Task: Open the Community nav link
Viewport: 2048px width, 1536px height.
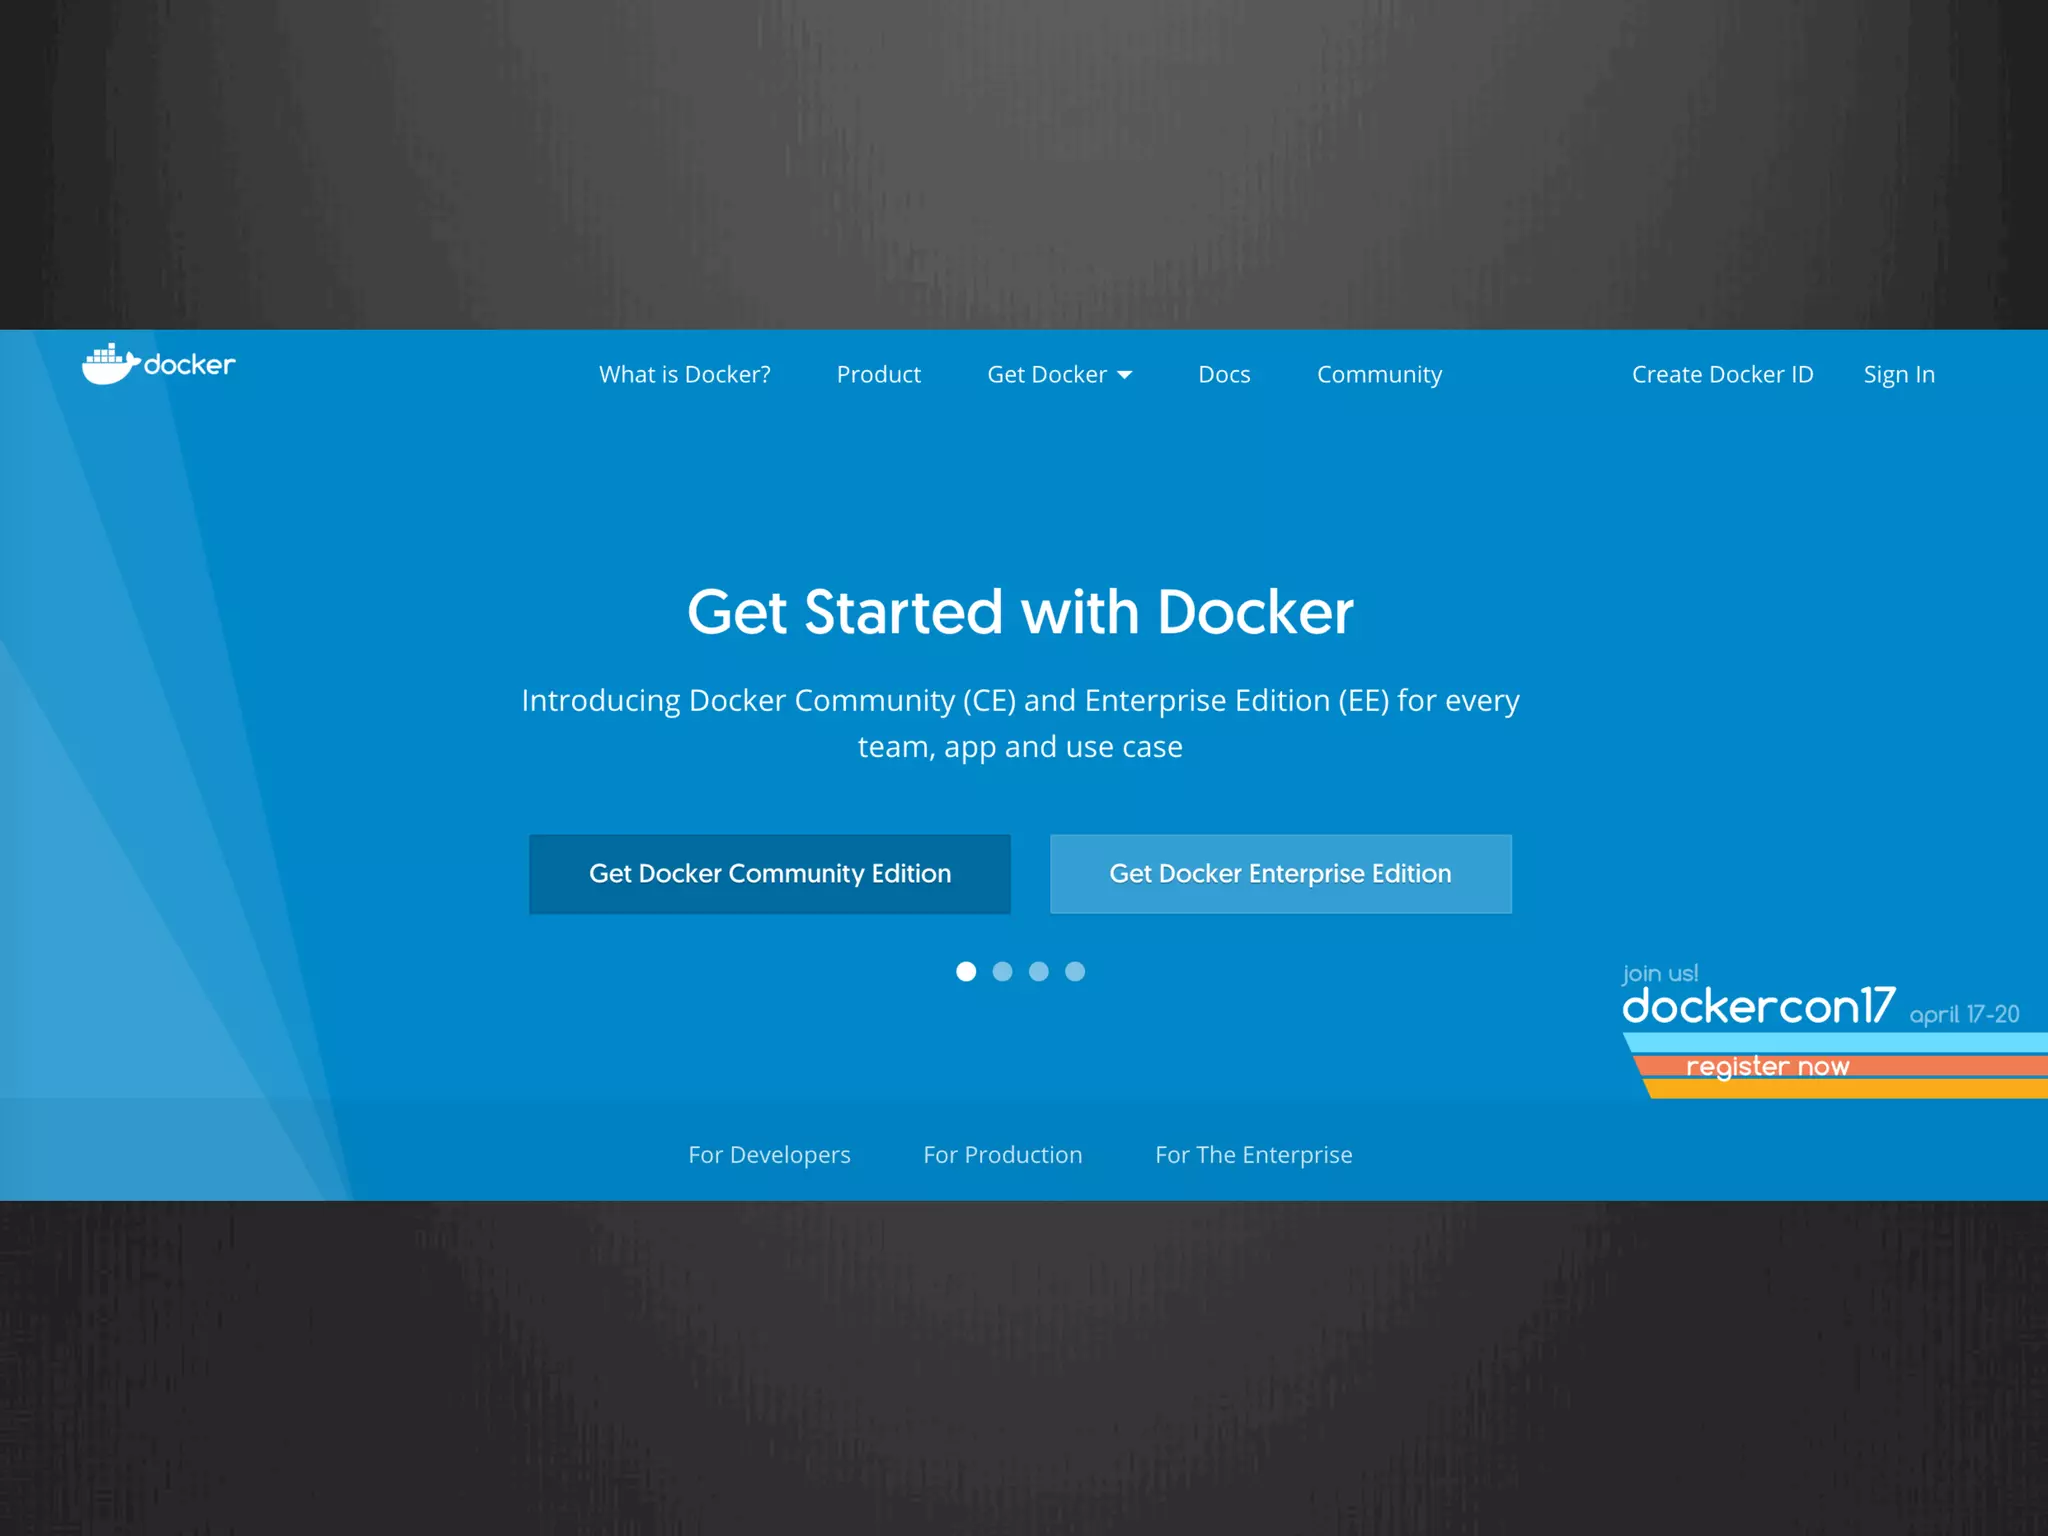Action: [x=1379, y=375]
